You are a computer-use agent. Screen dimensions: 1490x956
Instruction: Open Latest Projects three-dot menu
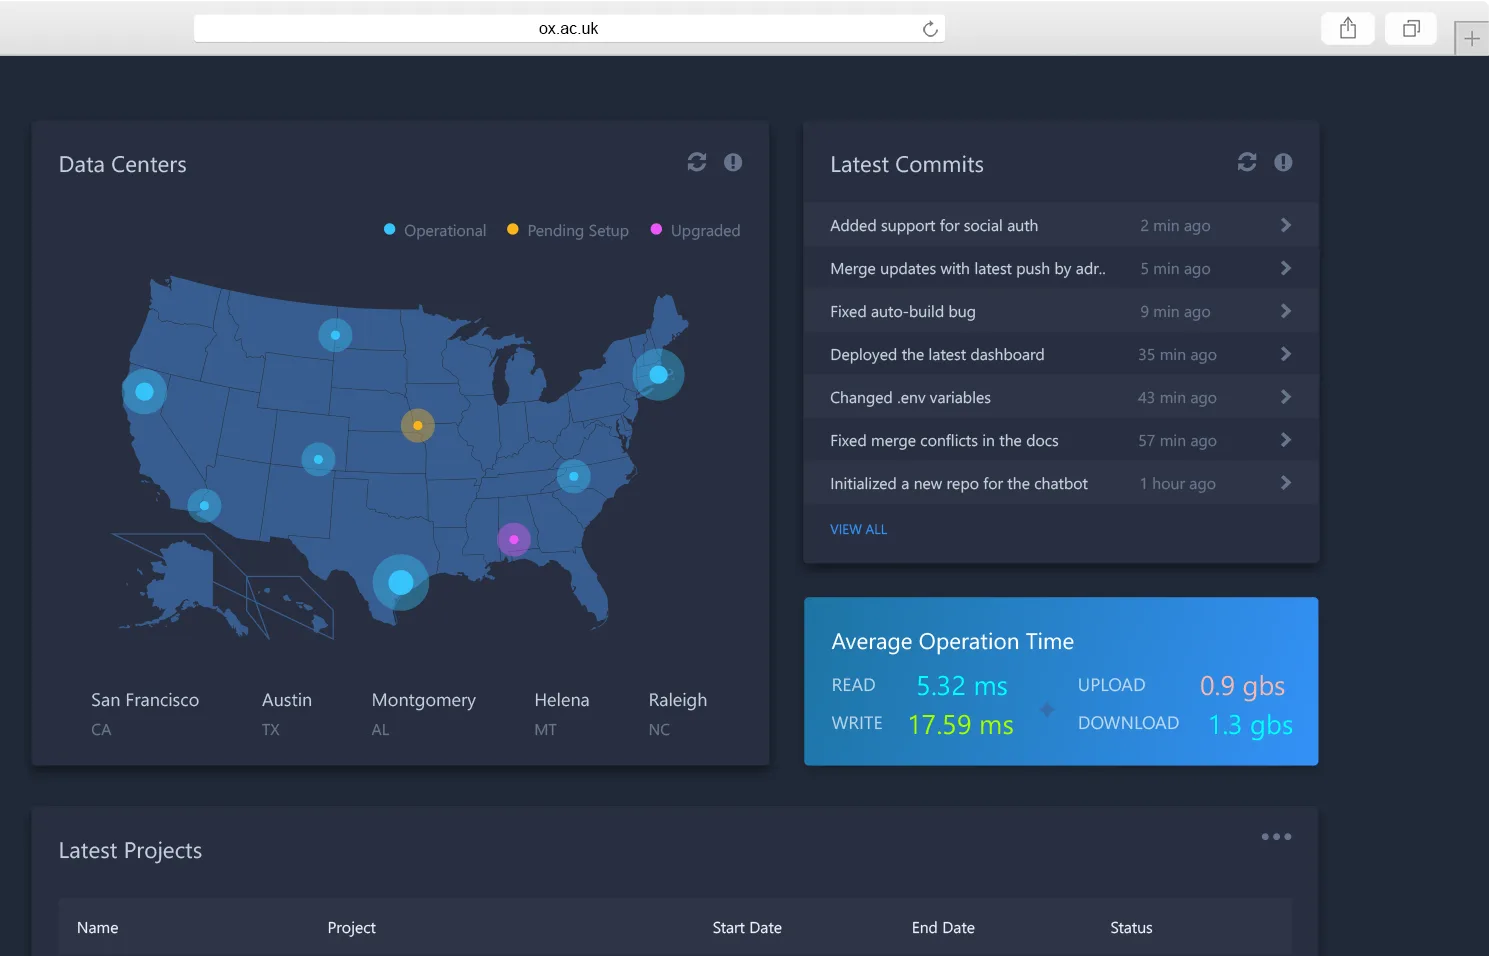[x=1276, y=836]
